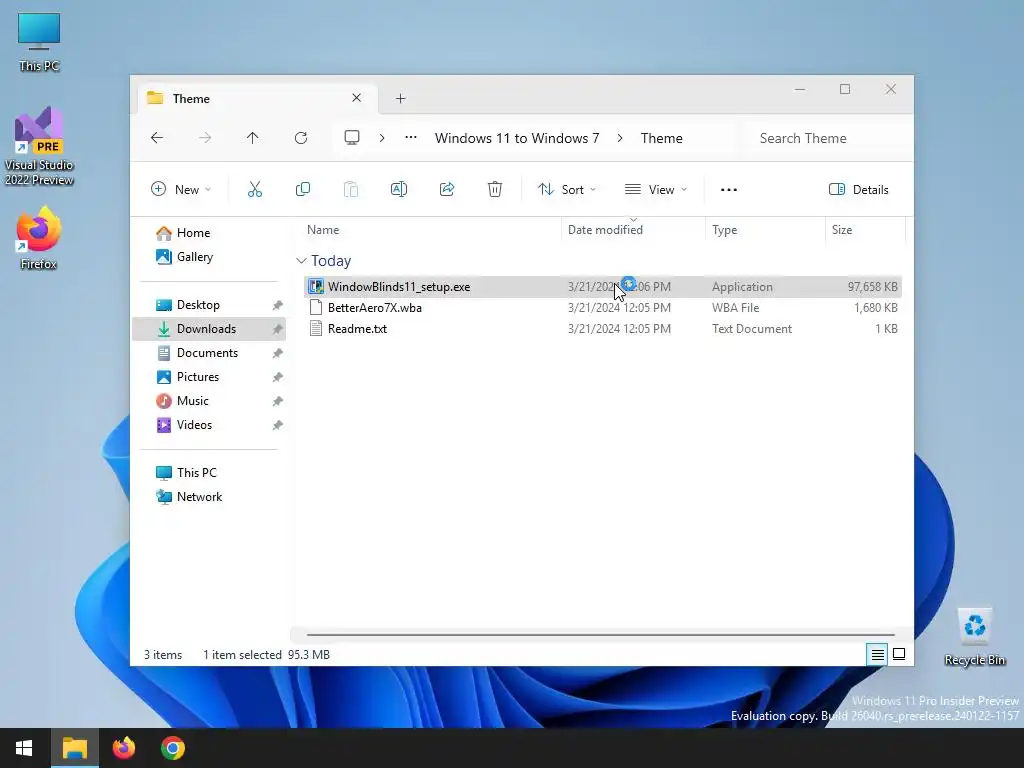Show hidden breadcrumb path ellipsis
This screenshot has height=768, width=1024.
[411, 138]
